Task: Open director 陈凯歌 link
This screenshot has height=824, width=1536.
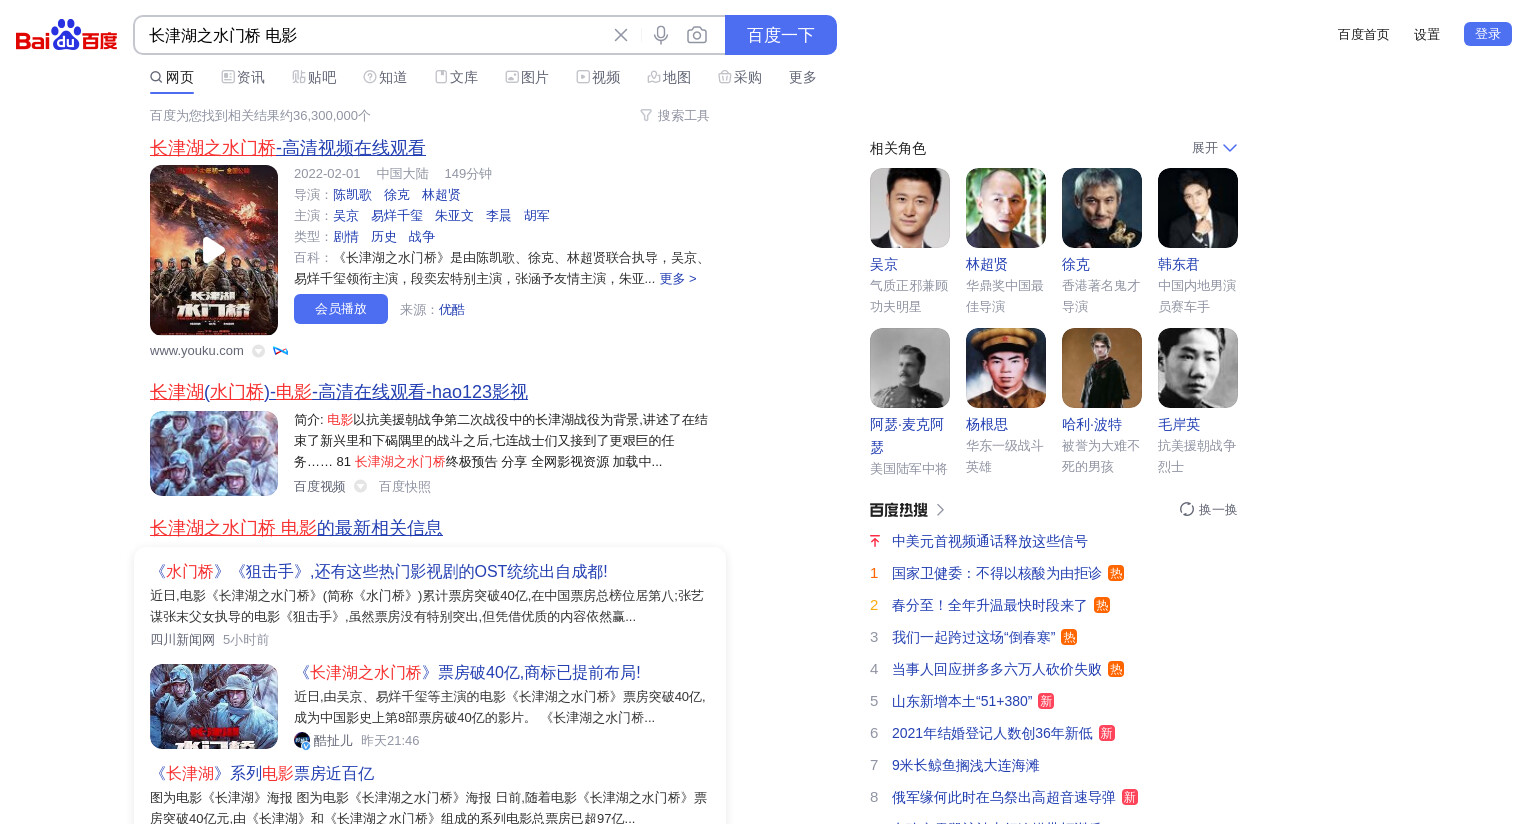Action: point(352,195)
